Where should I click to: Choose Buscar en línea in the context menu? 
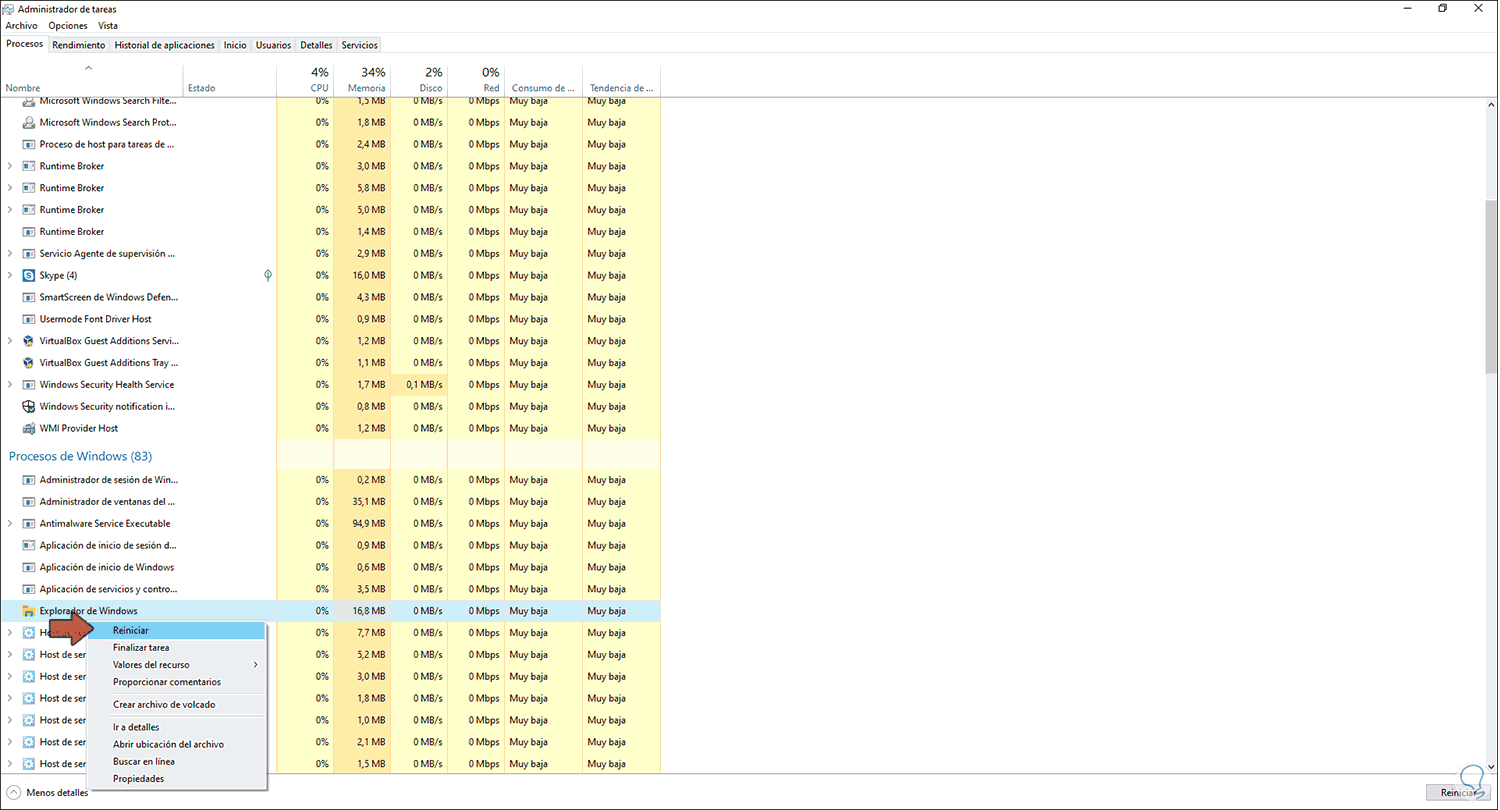coord(176,762)
